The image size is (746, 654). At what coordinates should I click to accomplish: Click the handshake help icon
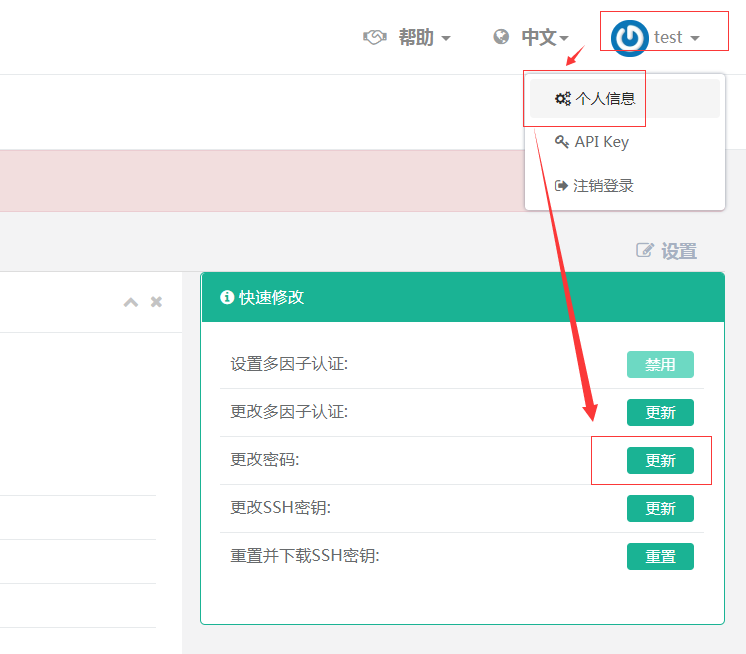[x=375, y=37]
